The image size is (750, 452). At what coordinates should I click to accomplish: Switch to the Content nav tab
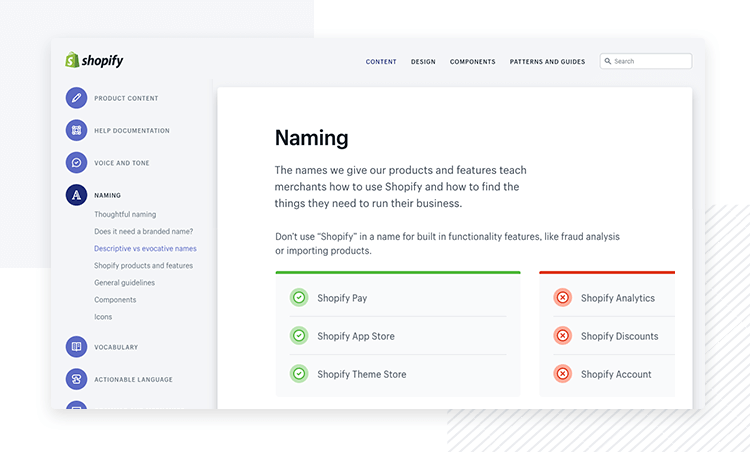(381, 62)
